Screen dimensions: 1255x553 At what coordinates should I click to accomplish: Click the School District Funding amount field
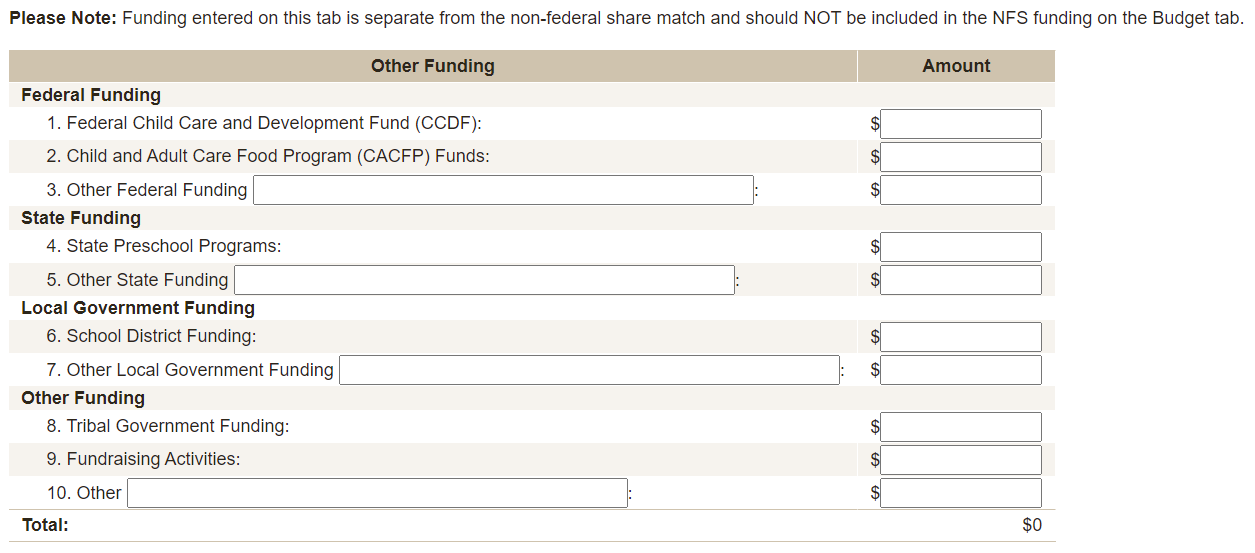pos(960,337)
